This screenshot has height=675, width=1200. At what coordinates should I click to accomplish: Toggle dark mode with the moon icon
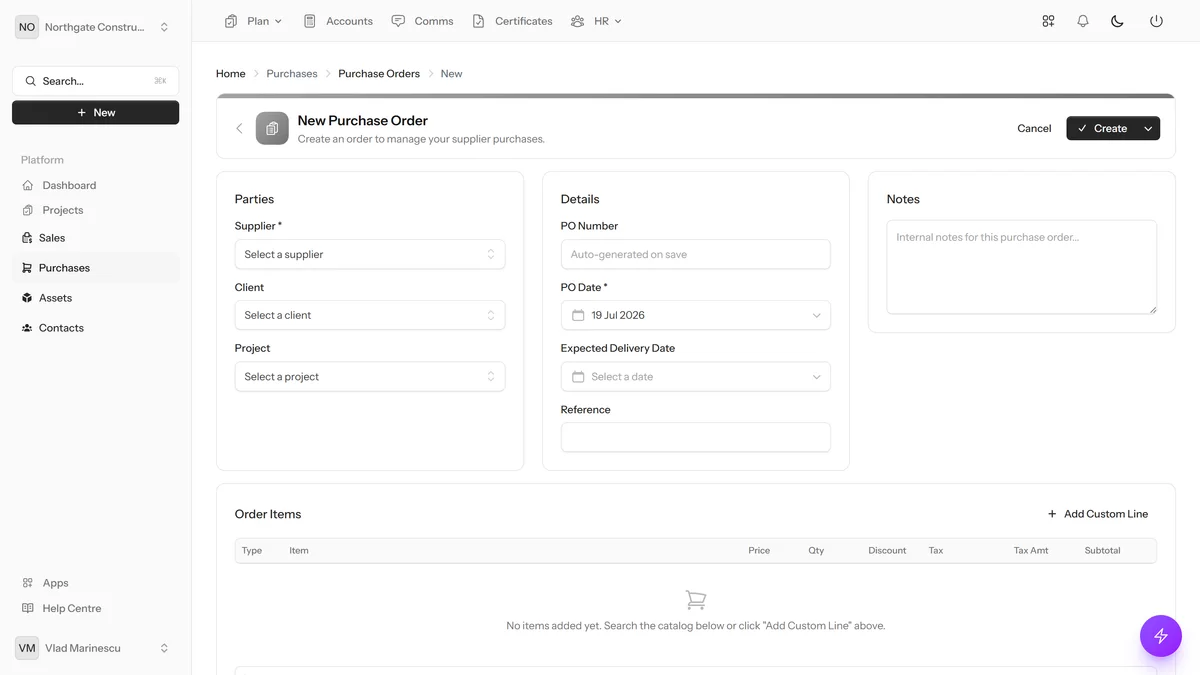click(x=1118, y=21)
